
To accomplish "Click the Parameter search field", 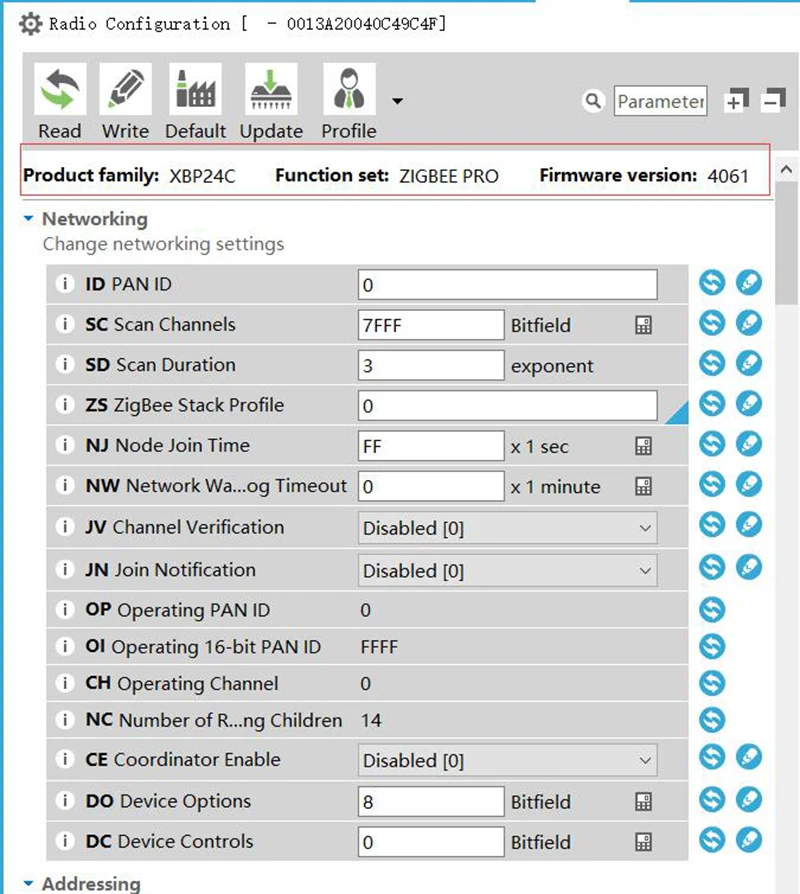I will point(660,101).
